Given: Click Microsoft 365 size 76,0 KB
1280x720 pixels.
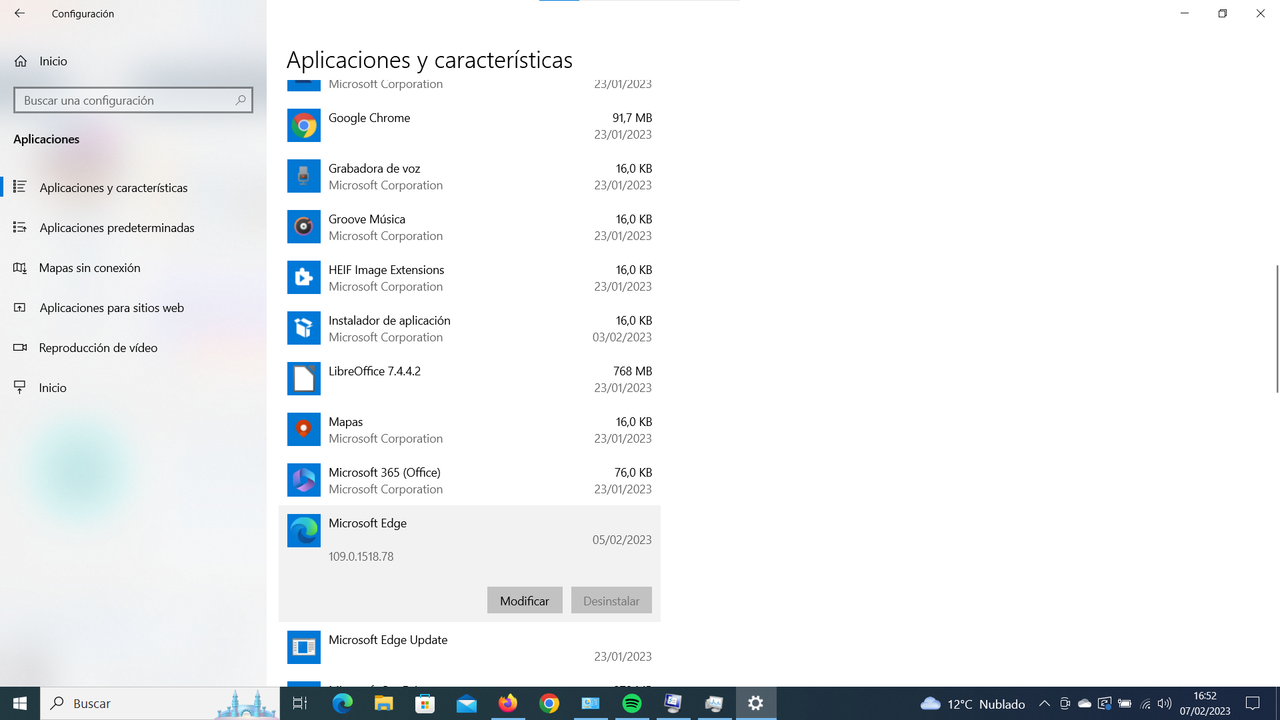Looking at the screenshot, I should pos(633,472).
